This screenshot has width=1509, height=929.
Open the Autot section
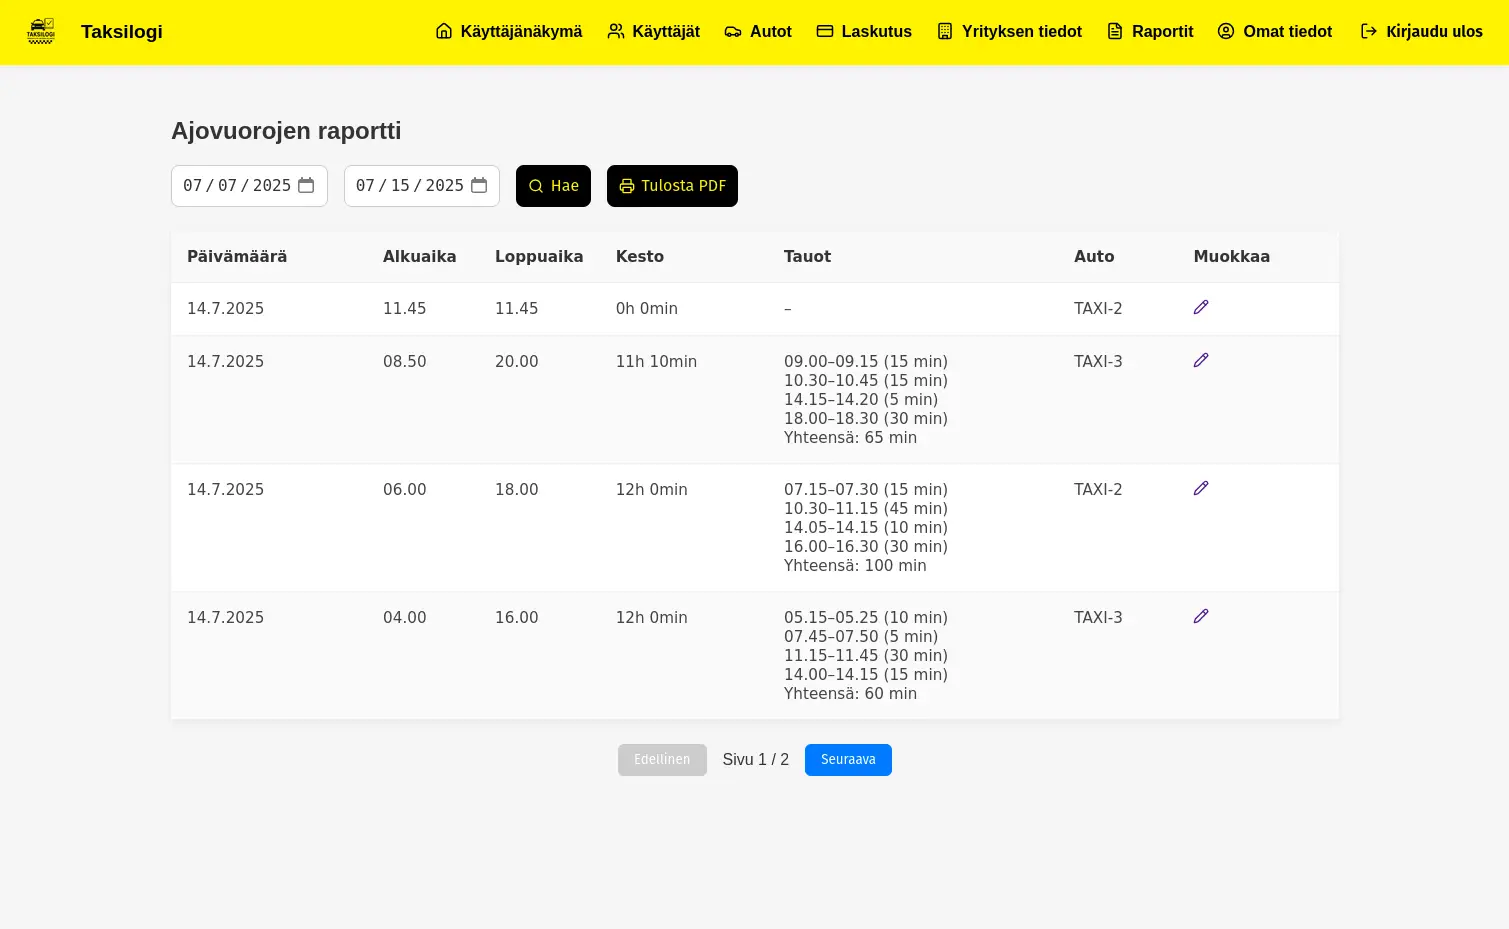[758, 32]
